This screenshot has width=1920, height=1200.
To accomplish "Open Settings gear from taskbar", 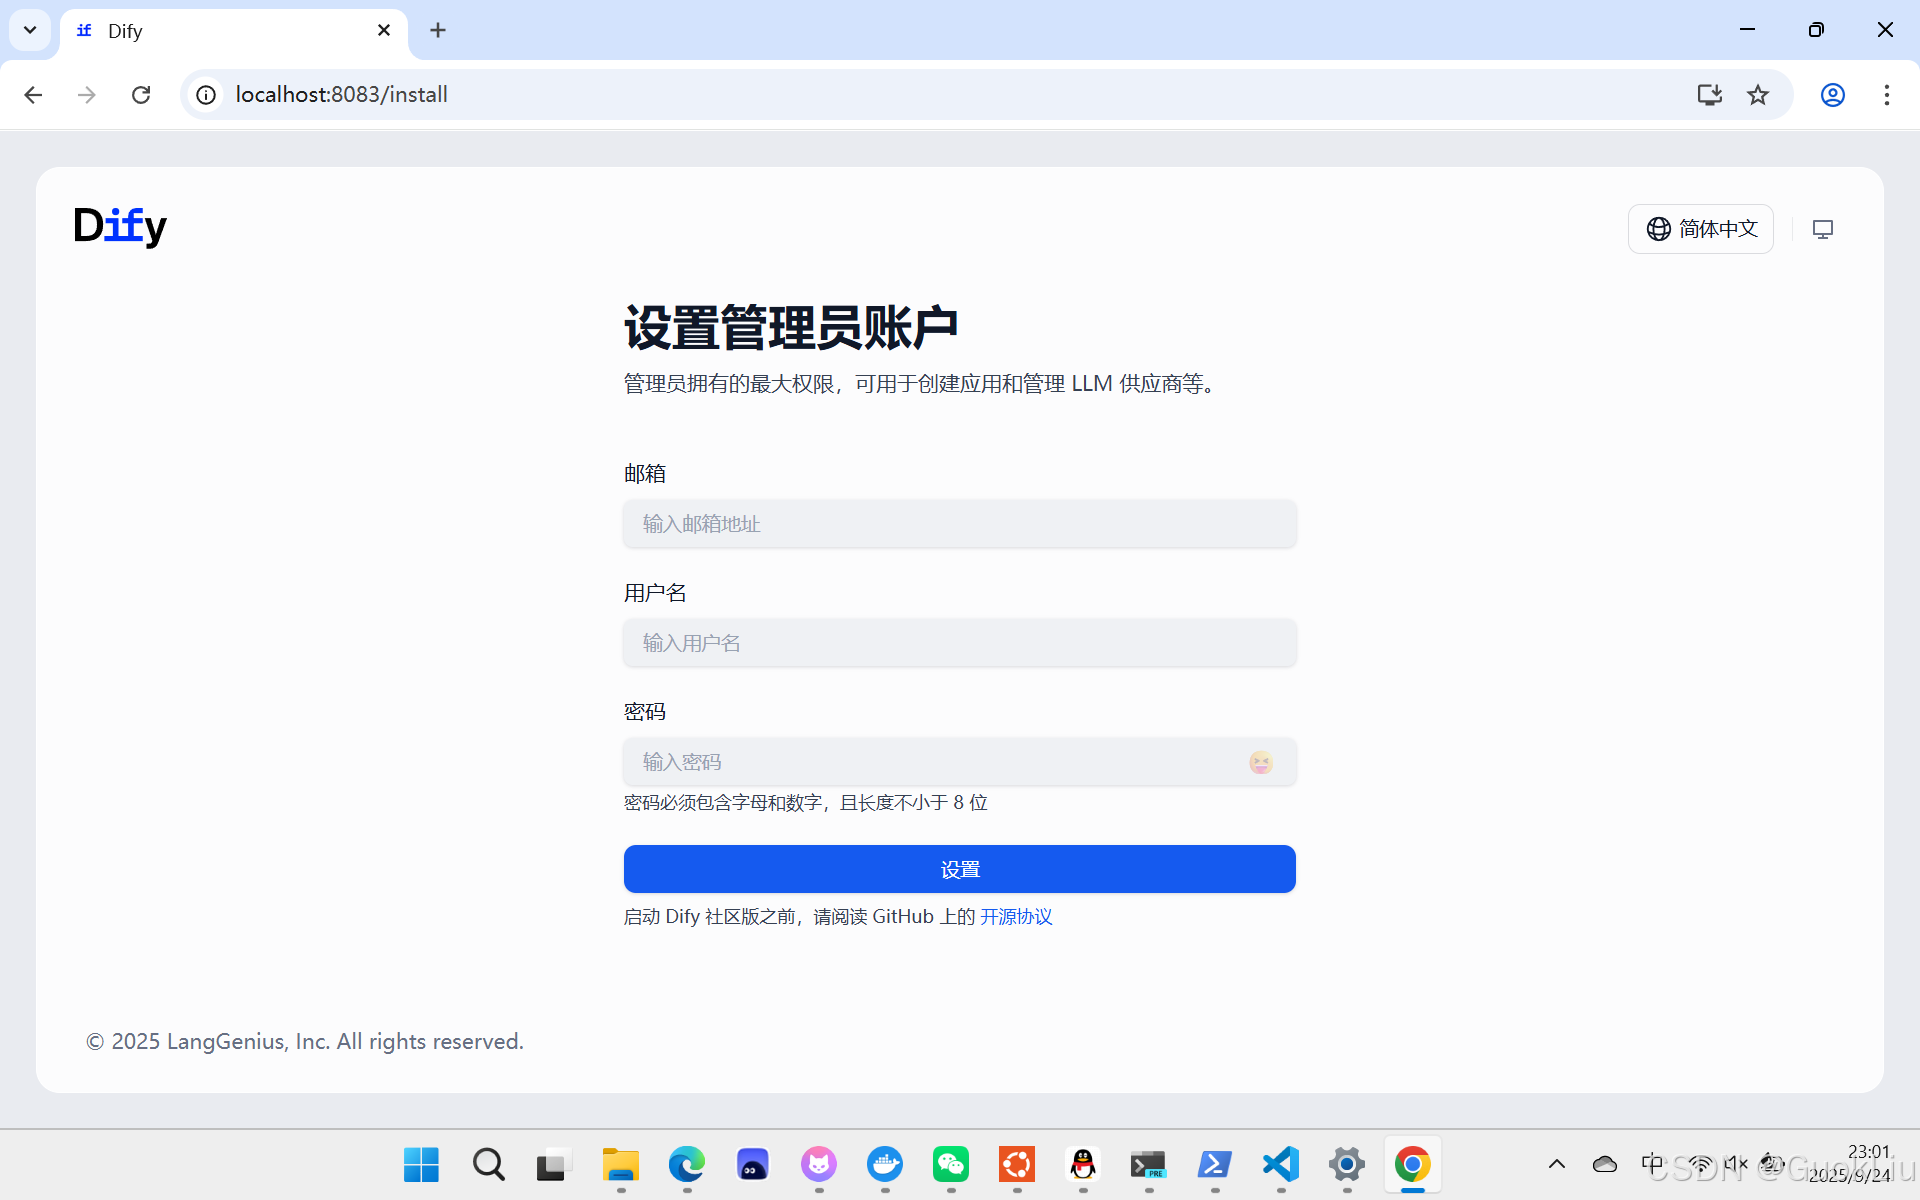I will 1347,1164.
